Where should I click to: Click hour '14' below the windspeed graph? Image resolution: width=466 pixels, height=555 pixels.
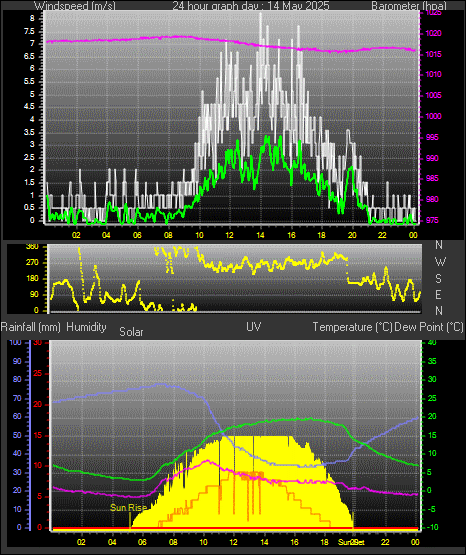(x=260, y=235)
